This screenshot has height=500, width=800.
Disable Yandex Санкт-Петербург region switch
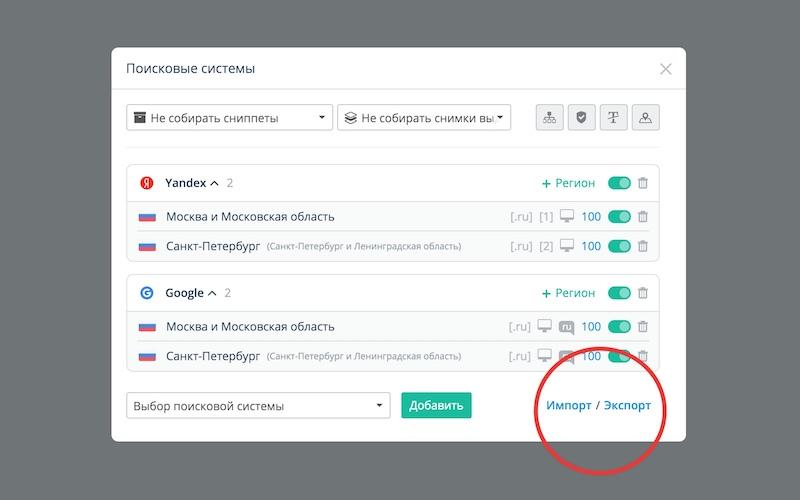point(619,246)
